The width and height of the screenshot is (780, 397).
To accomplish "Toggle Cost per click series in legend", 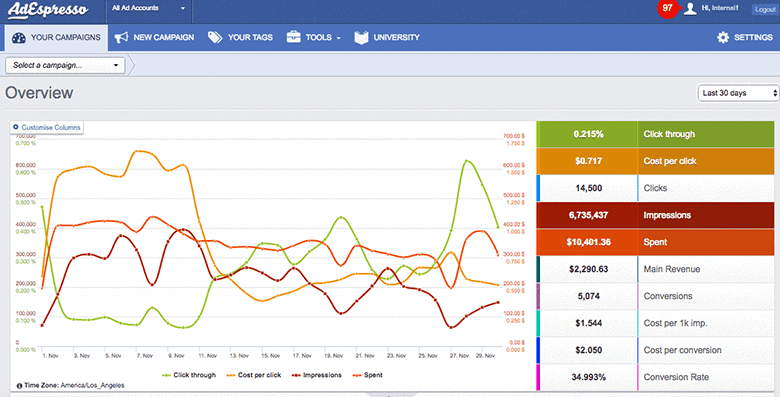I will coord(254,375).
